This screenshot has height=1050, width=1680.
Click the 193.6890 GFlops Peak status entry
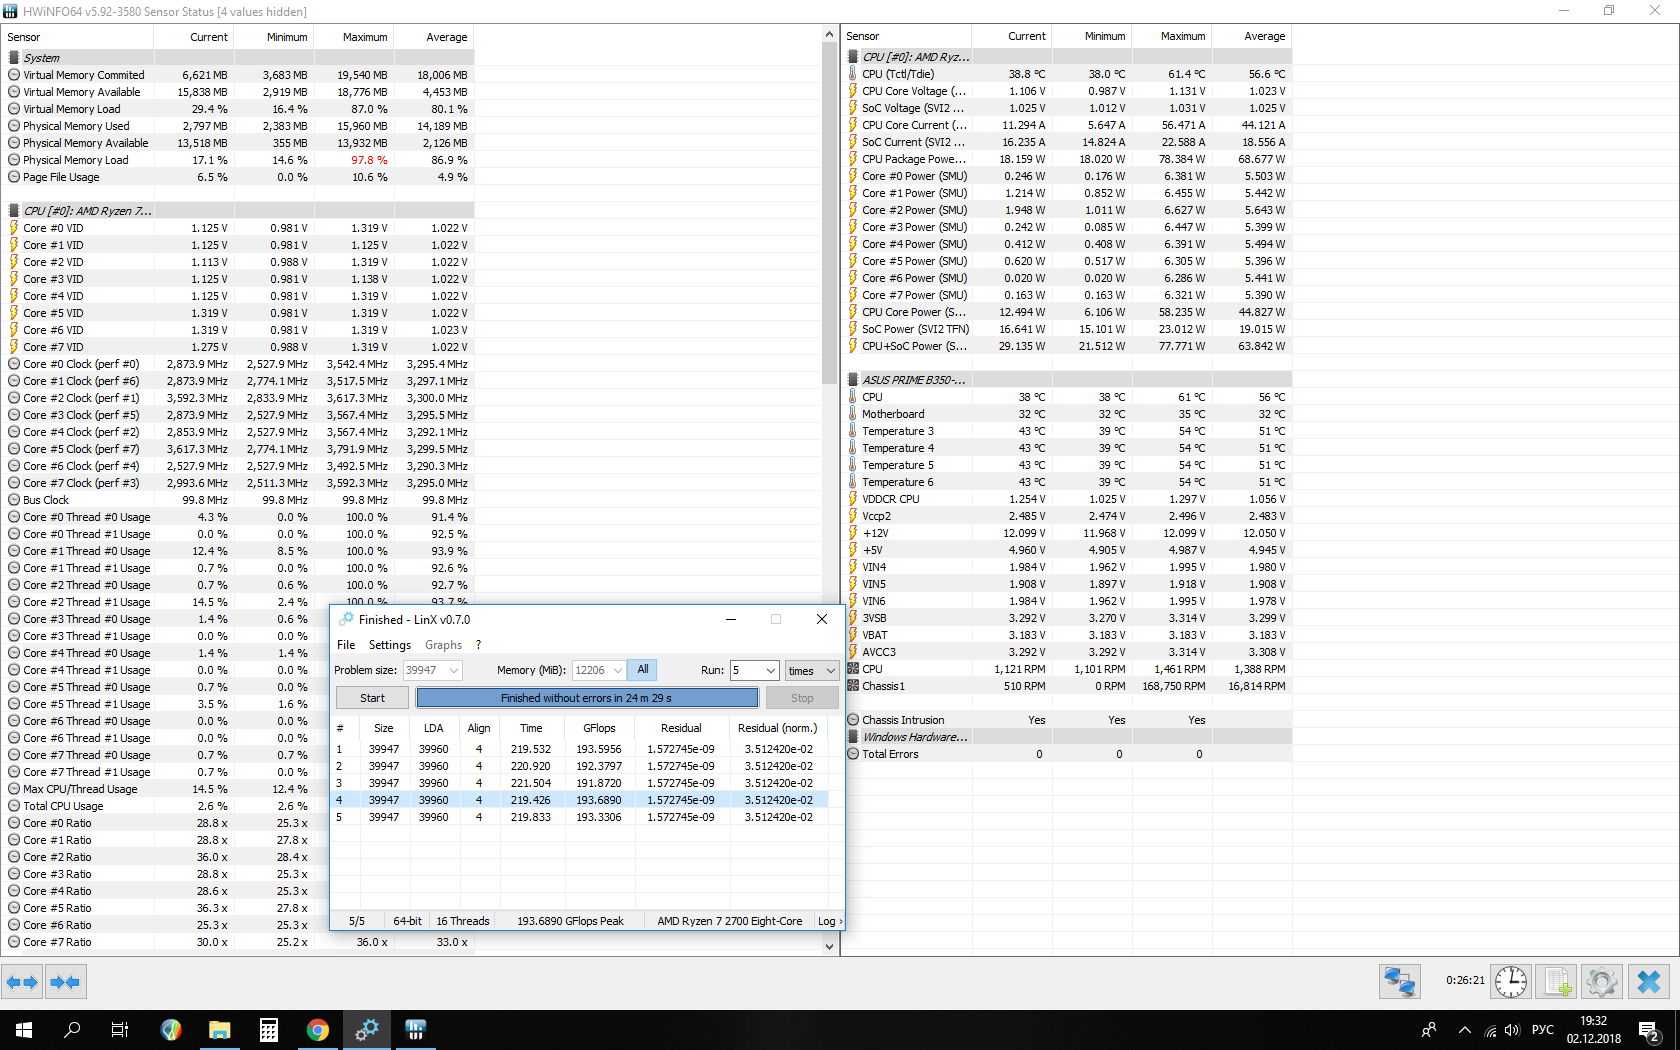[x=570, y=921]
